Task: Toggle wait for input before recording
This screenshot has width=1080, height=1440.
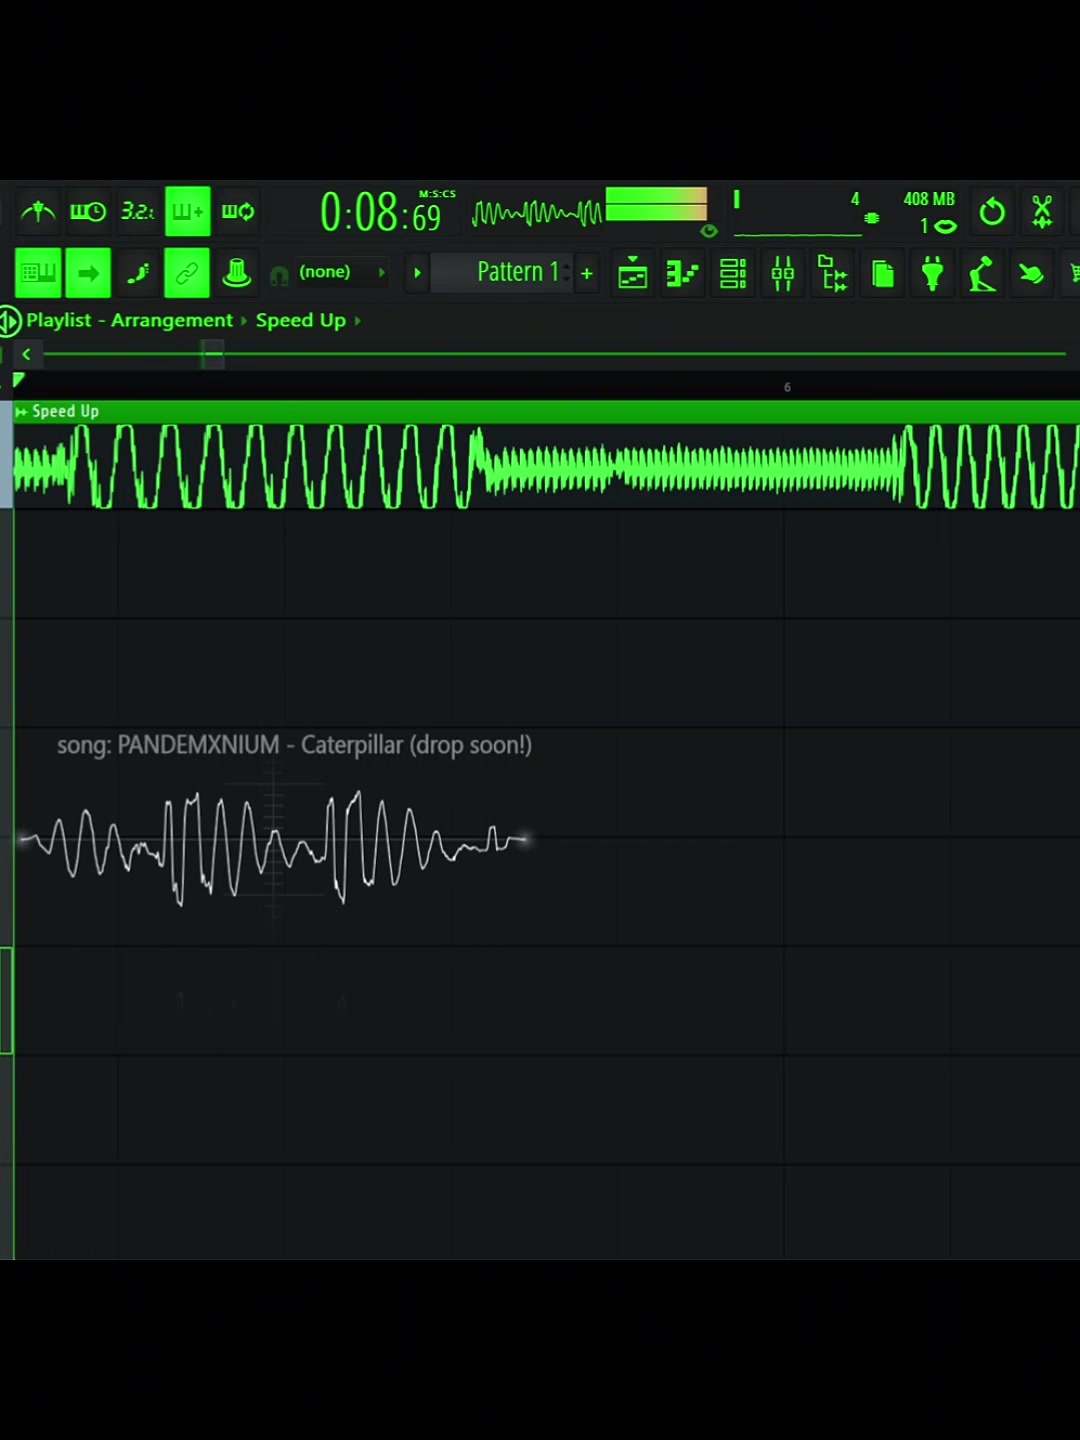Action: point(88,211)
